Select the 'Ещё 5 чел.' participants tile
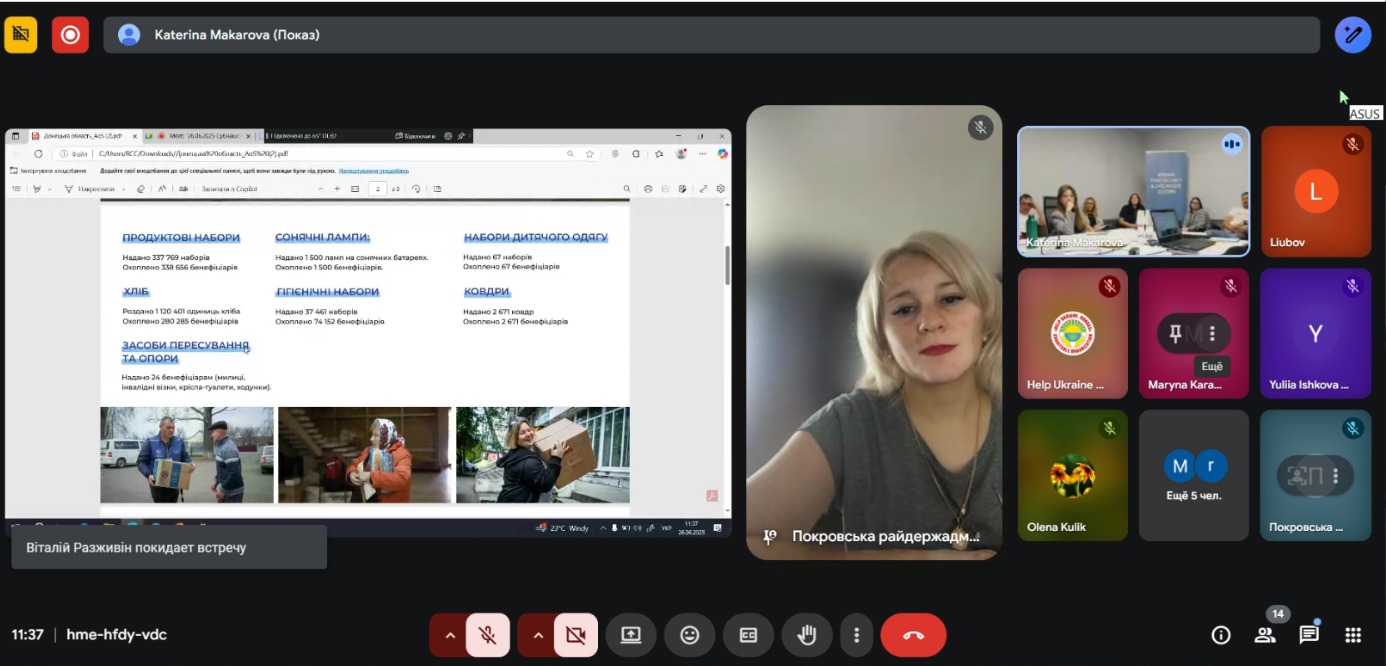This screenshot has height=666, width=1386. point(1194,475)
